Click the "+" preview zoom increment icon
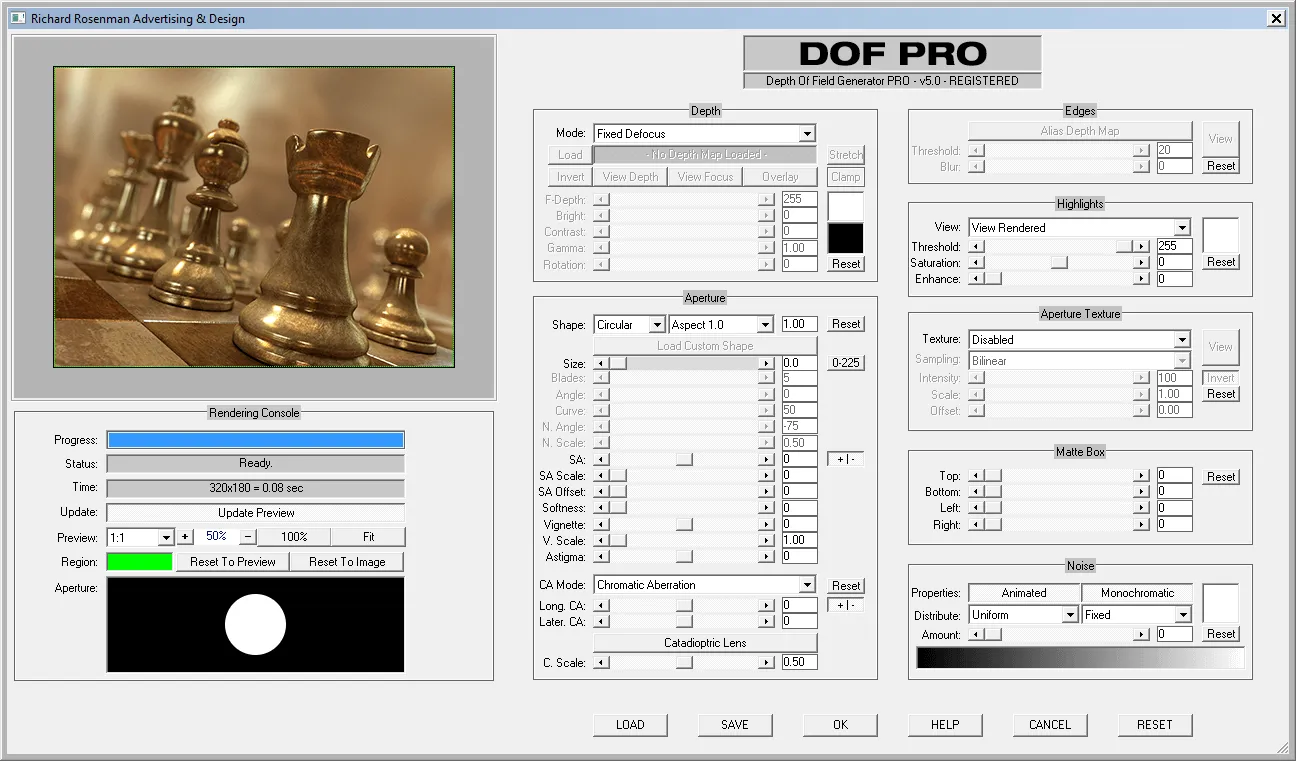Image resolution: width=1296 pixels, height=761 pixels. pos(186,537)
